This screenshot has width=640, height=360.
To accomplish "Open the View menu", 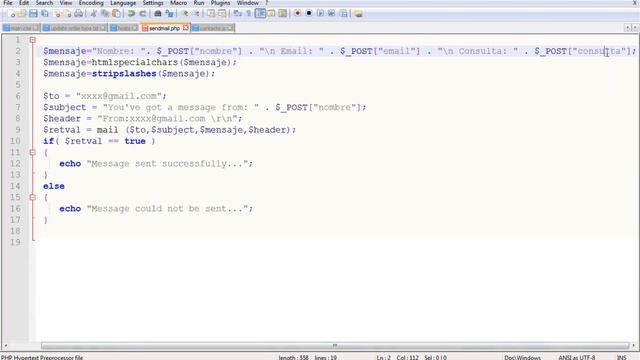I will coord(66,3).
